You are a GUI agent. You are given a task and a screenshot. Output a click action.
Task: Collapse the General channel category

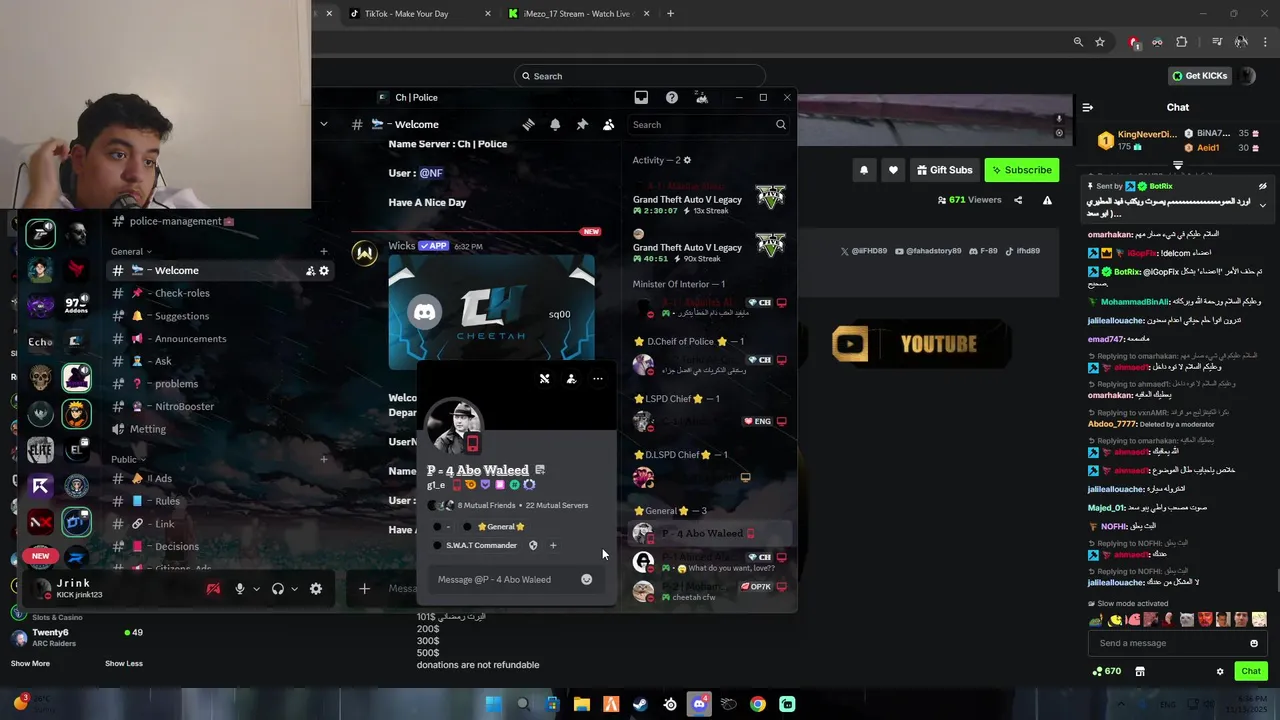(x=131, y=251)
